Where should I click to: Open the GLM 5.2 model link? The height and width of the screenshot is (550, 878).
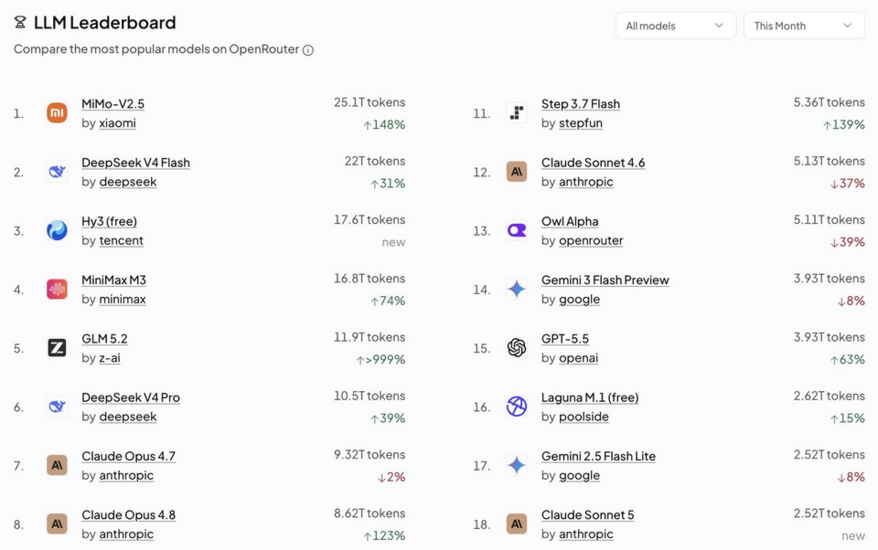[104, 339]
